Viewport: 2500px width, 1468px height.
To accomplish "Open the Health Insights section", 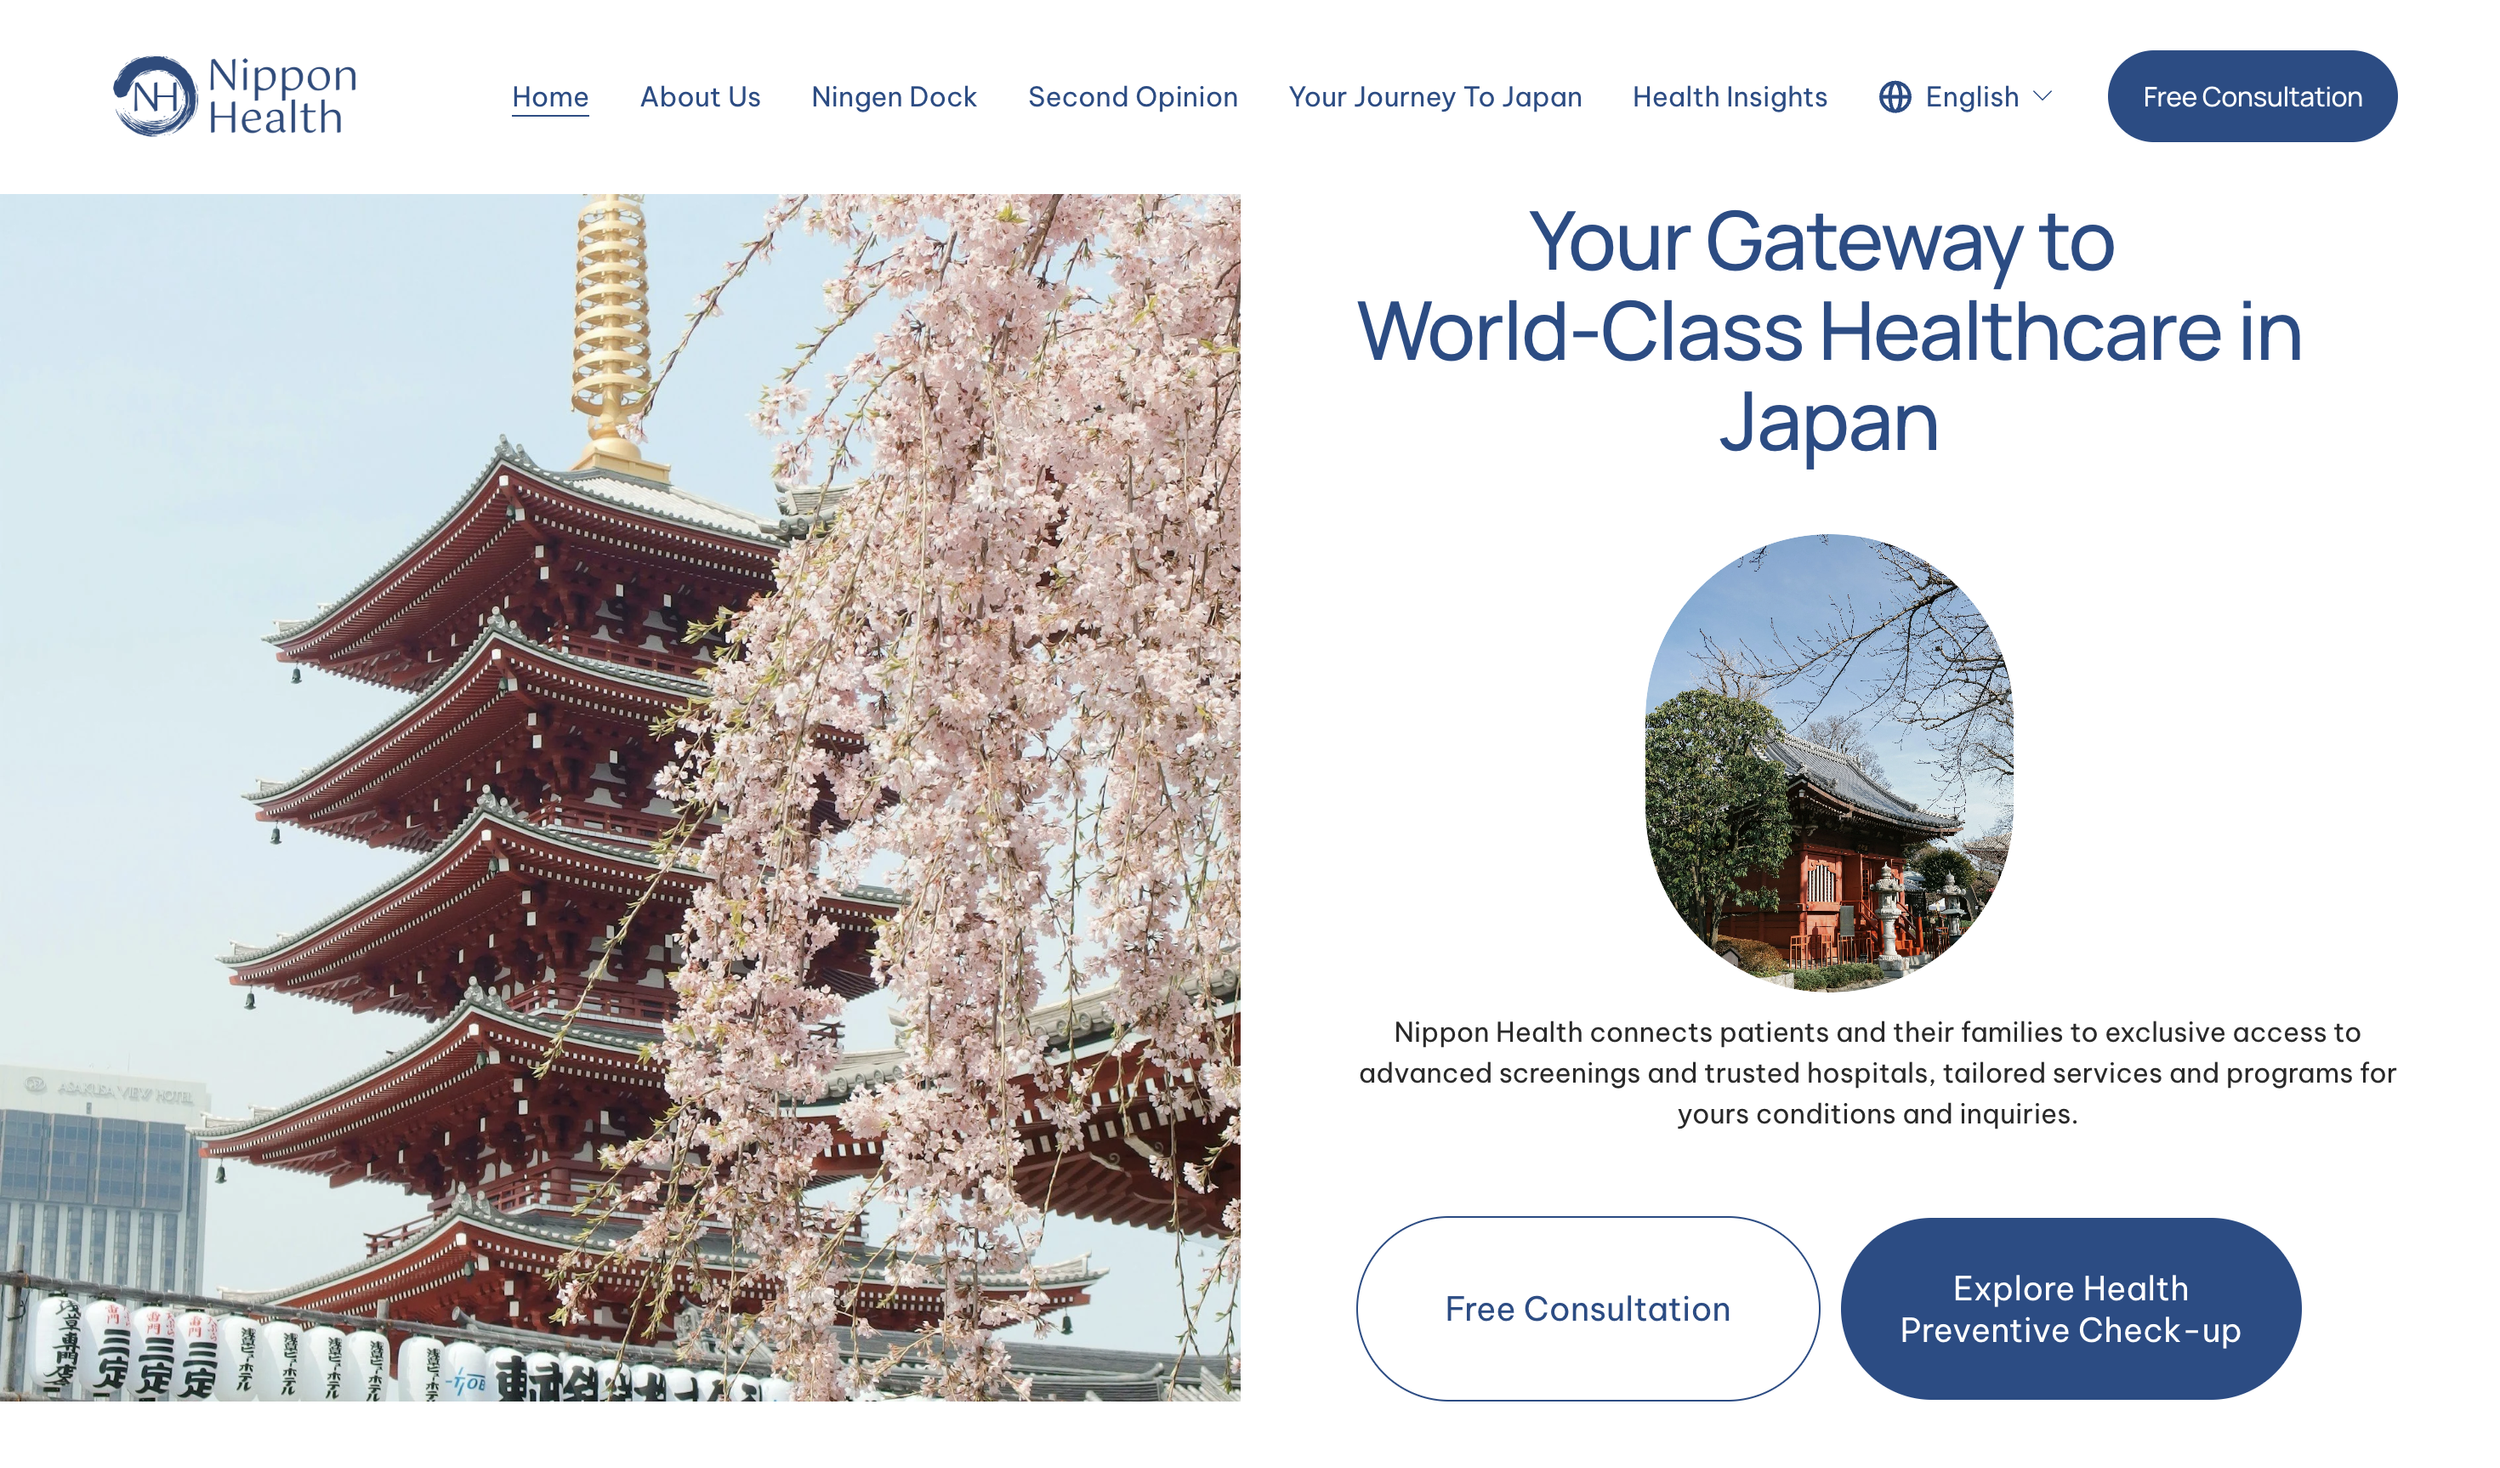I will point(1729,97).
